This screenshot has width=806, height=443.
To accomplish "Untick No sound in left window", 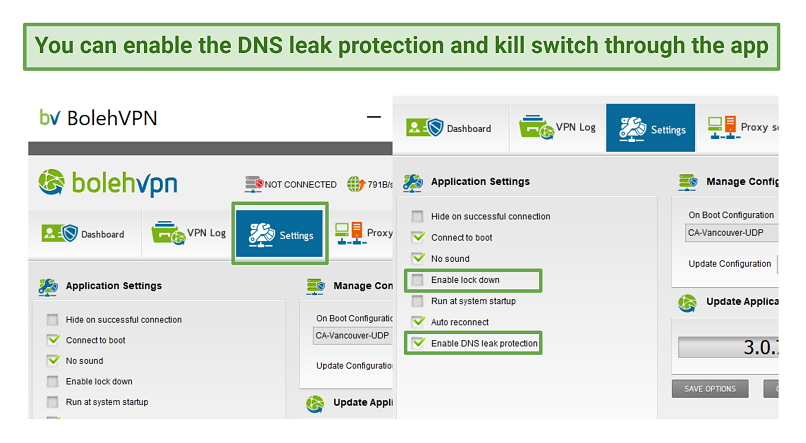I will pos(52,361).
